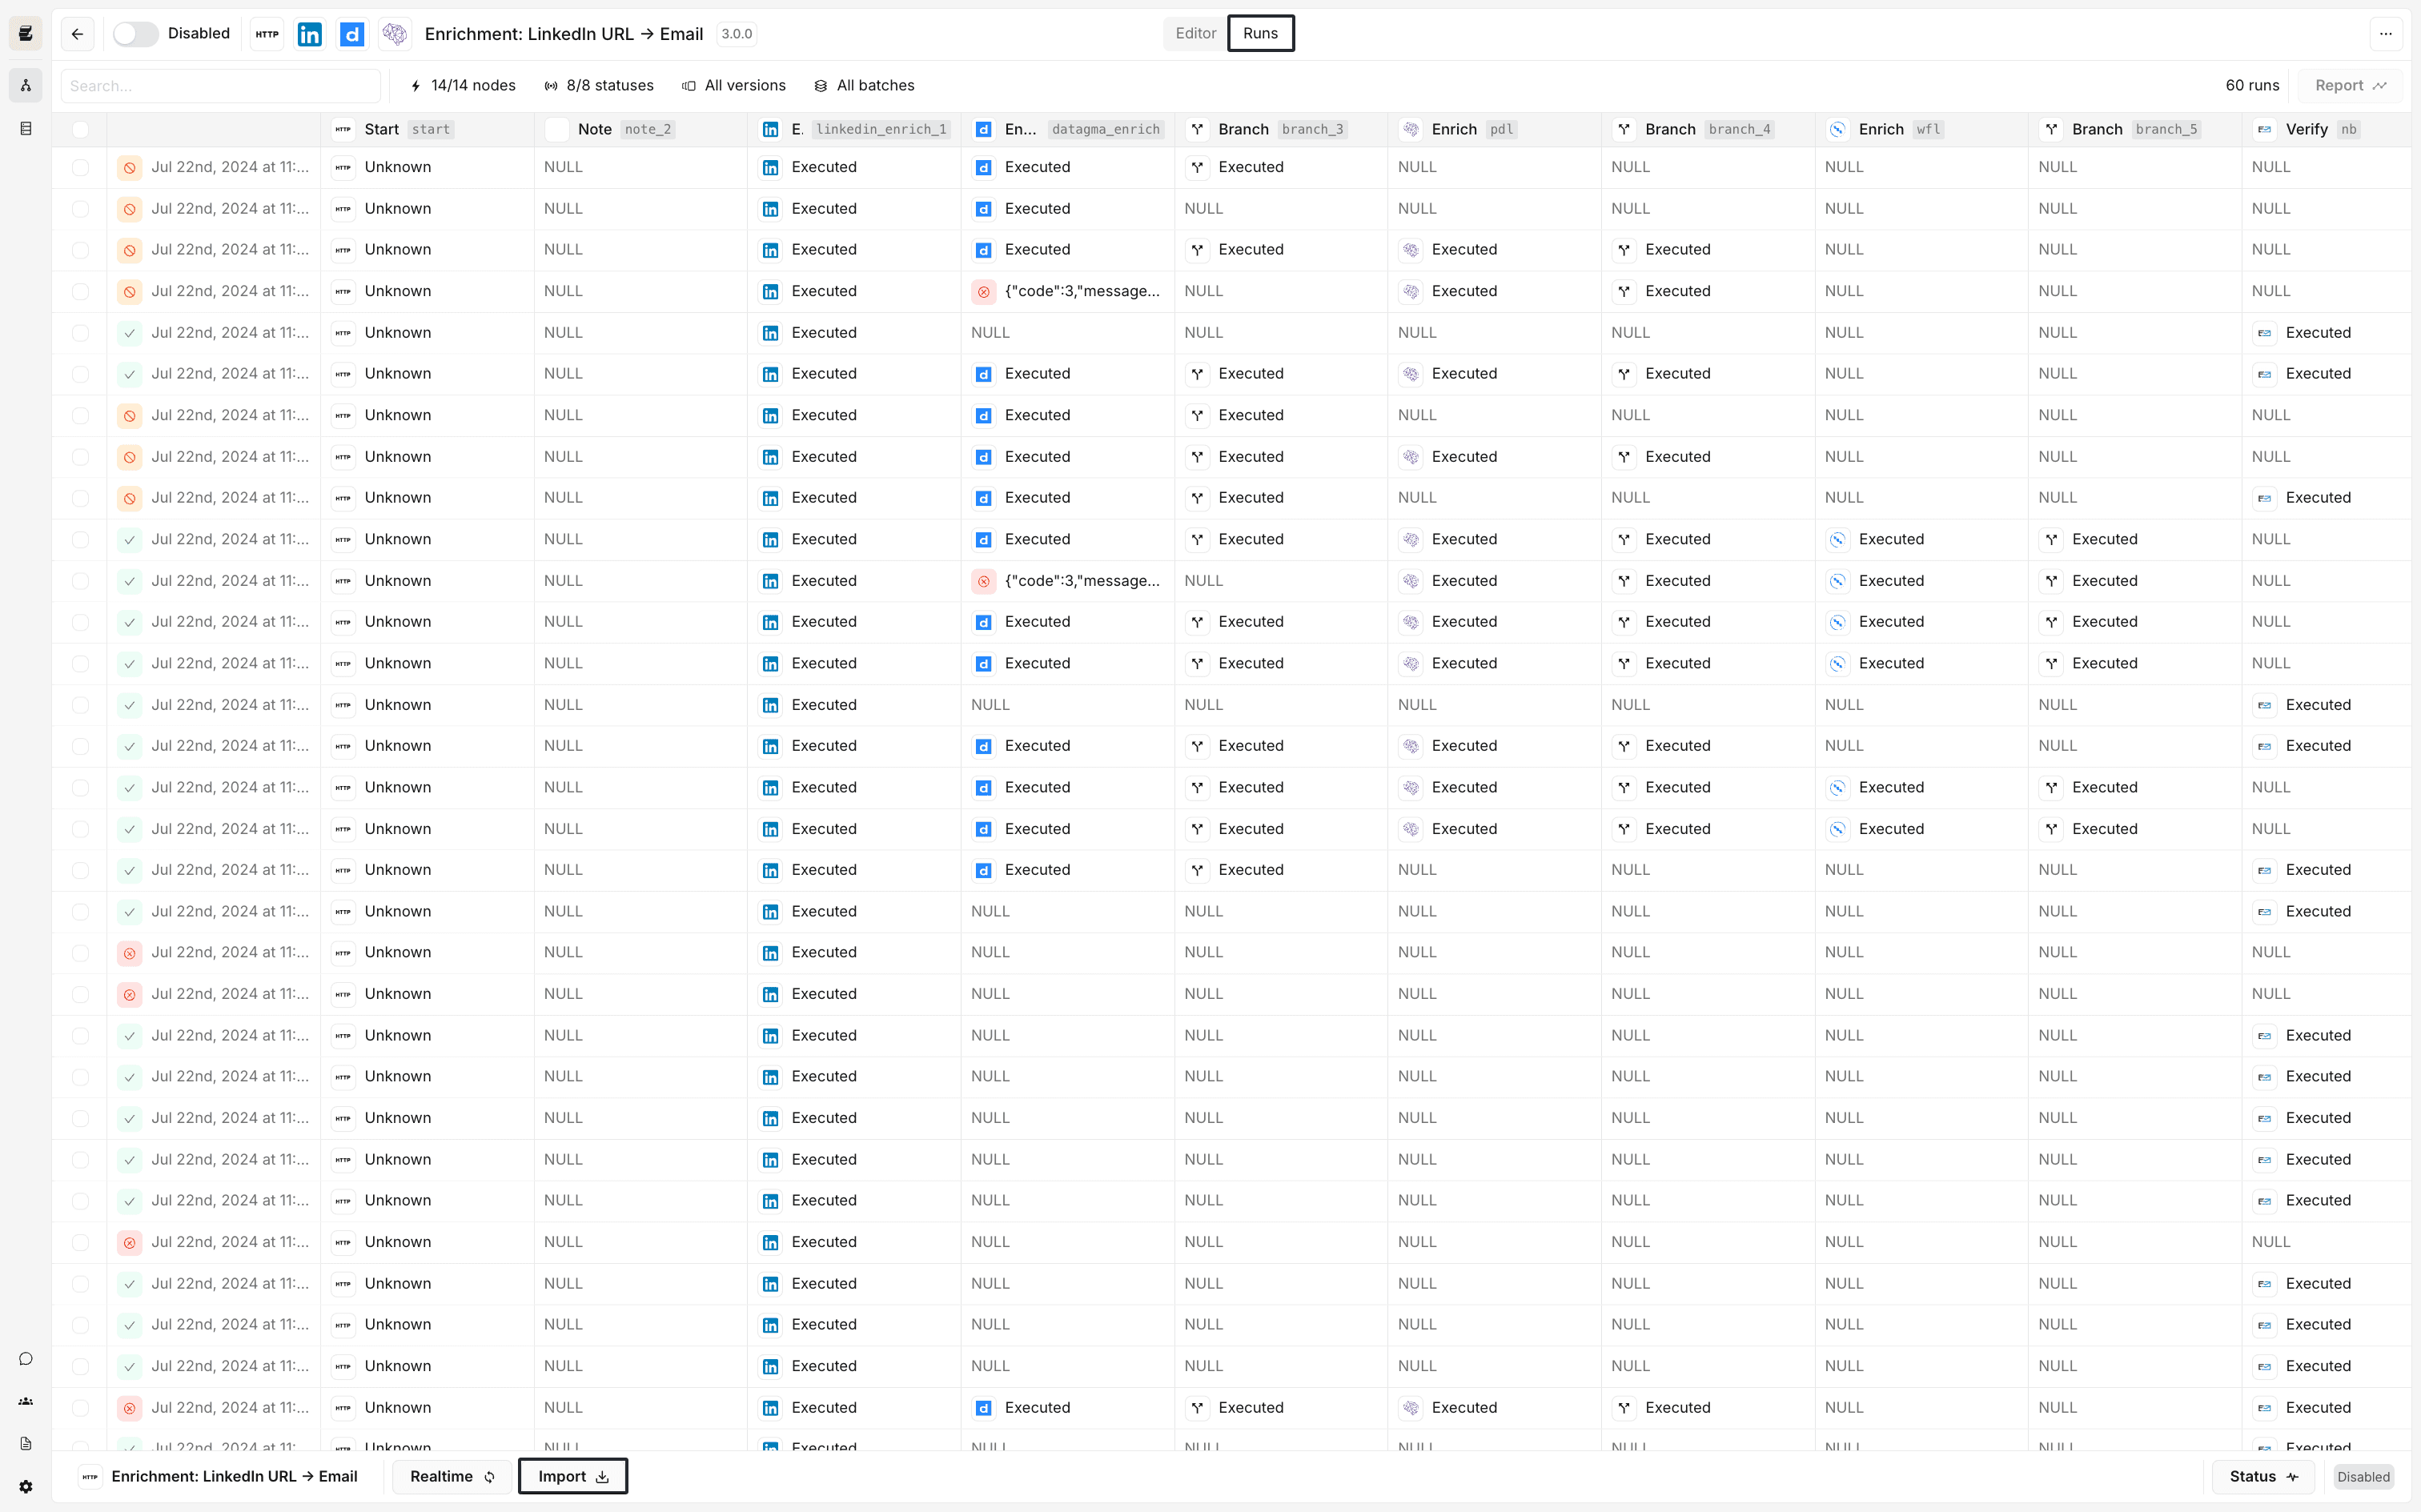Click the Disabled badge at bottom right
Viewport: 2421px width, 1512px height.
pos(2363,1477)
